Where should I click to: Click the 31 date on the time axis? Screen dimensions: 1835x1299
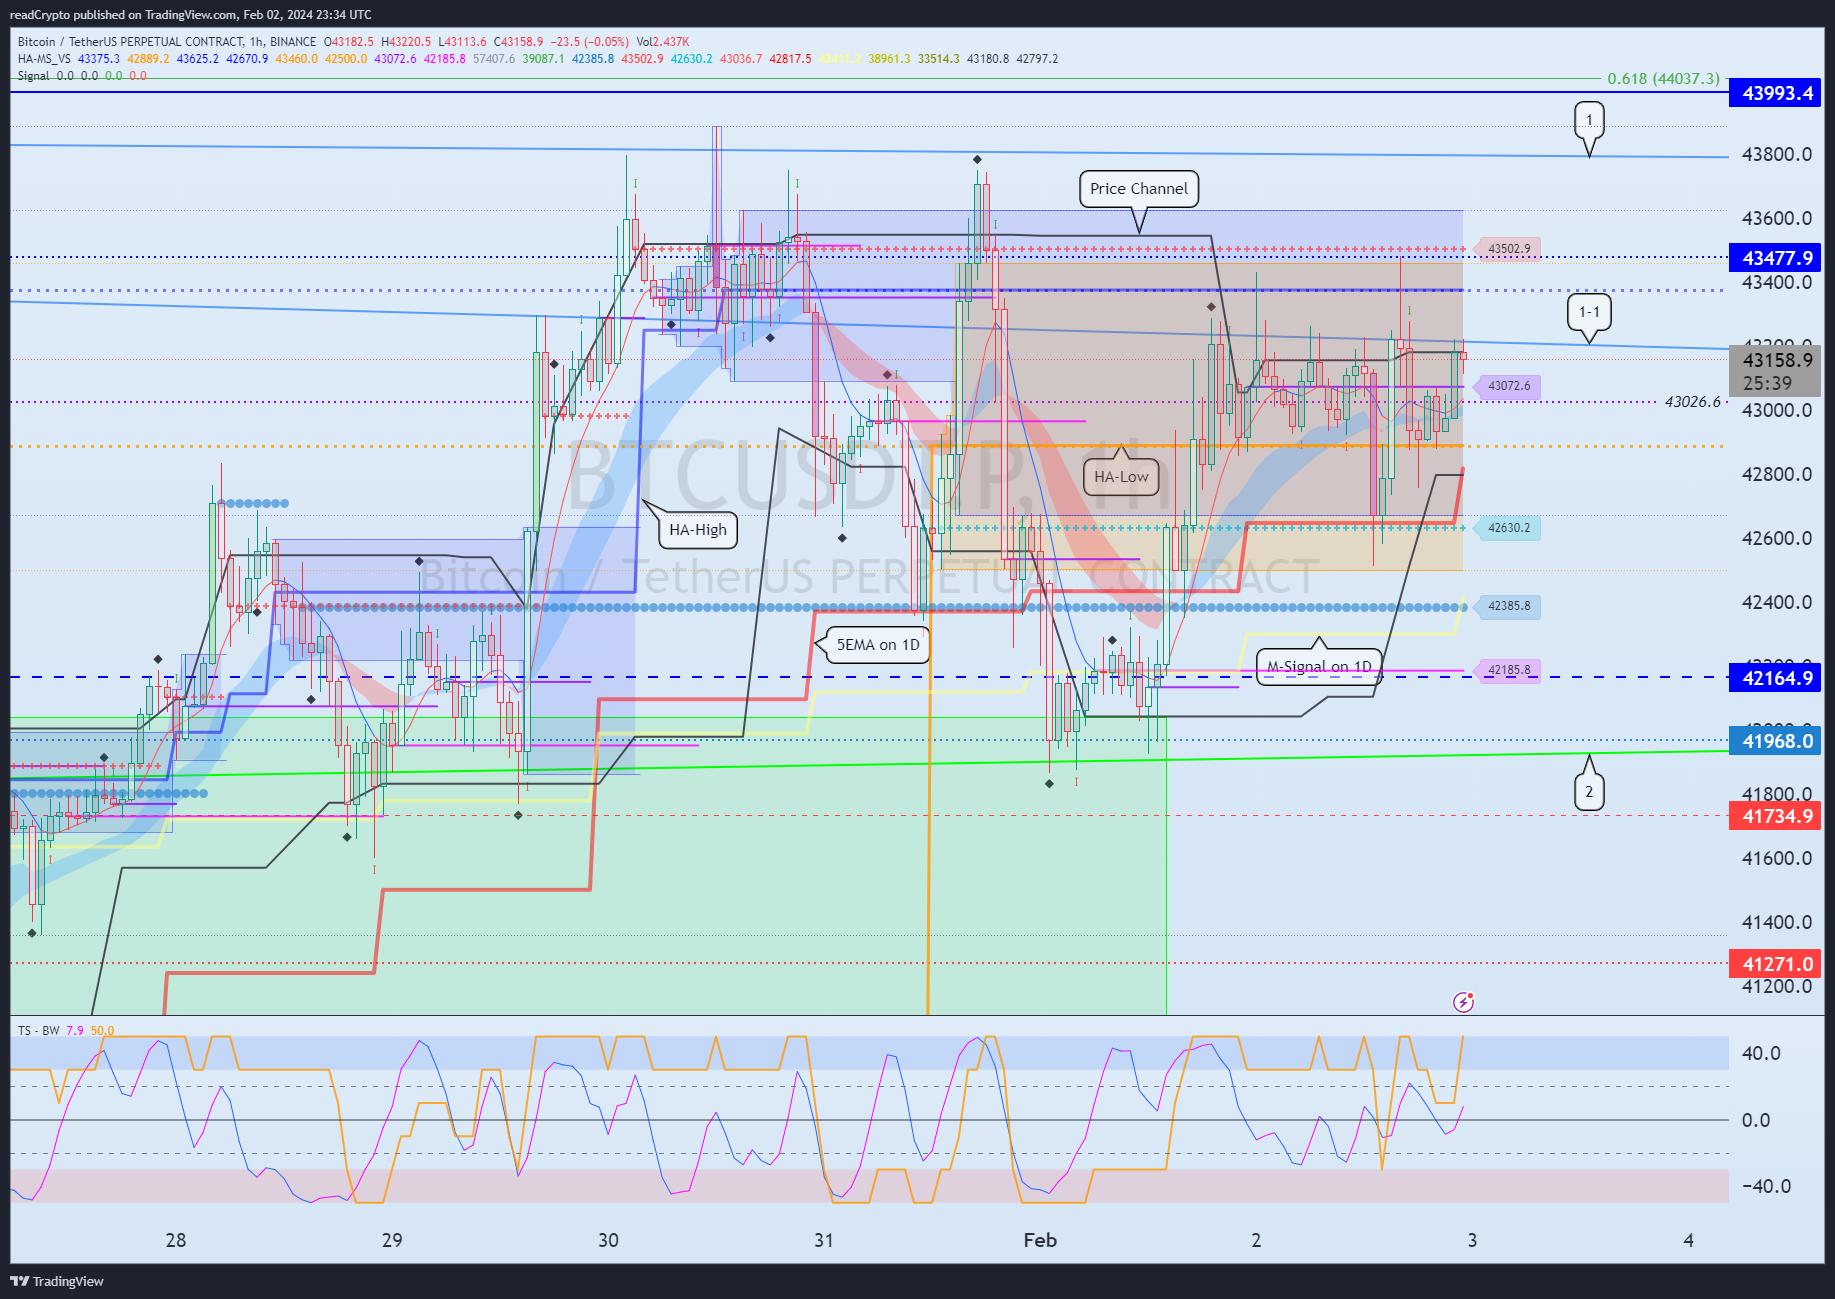pyautogui.click(x=823, y=1240)
